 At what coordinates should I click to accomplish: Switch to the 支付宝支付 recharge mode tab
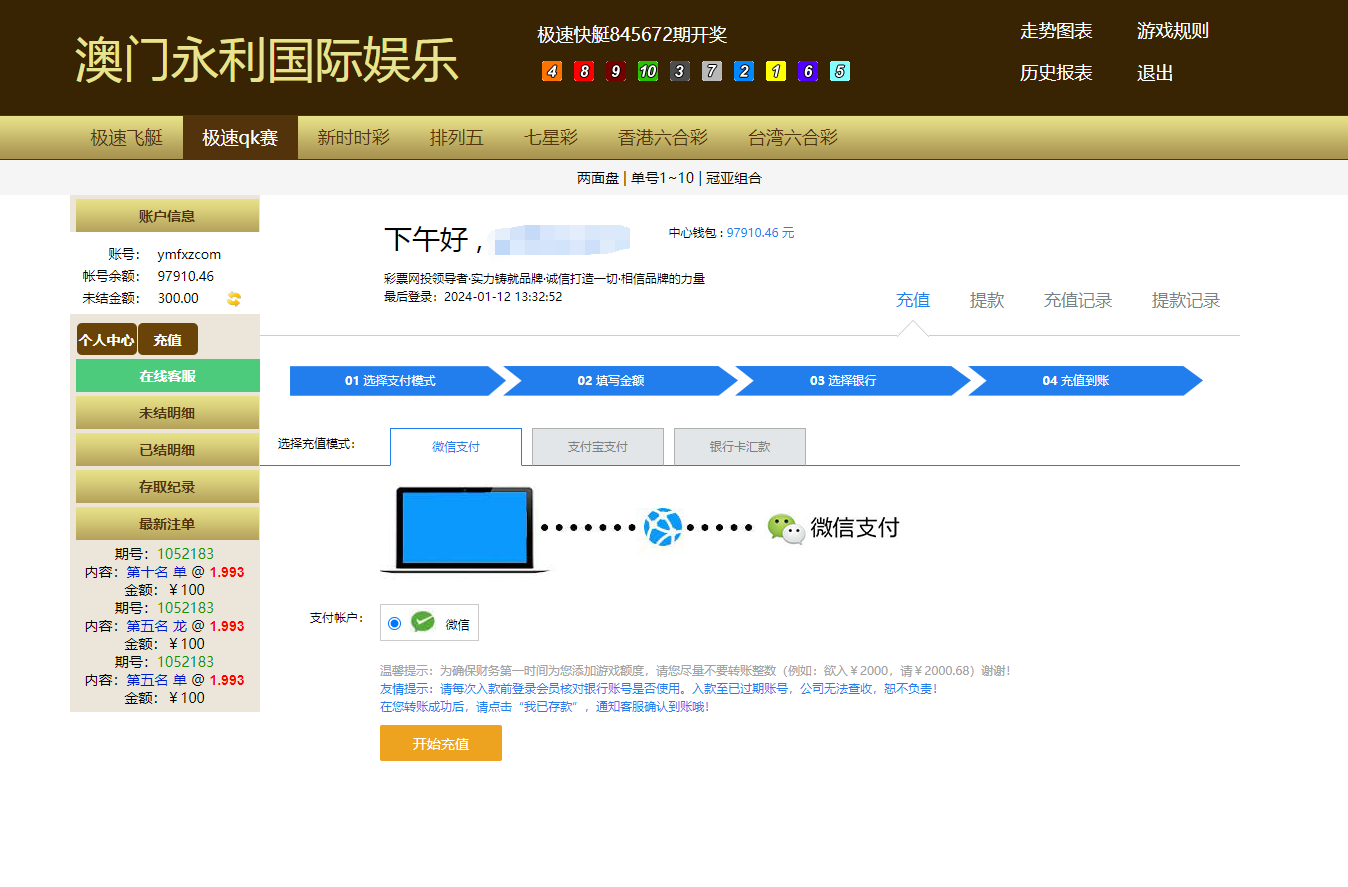[x=598, y=447]
